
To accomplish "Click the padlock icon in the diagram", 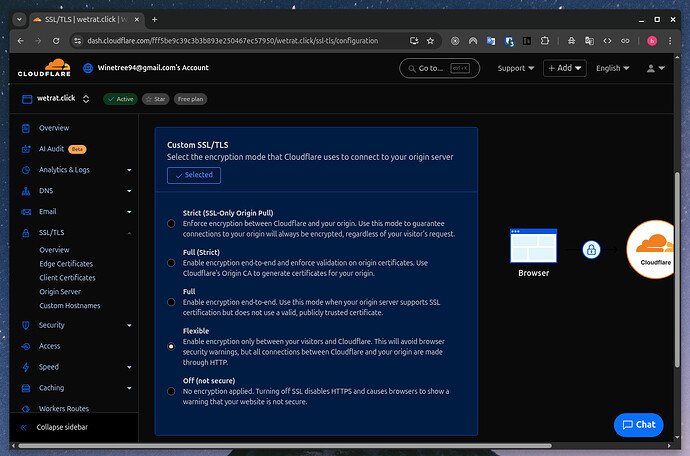I will (591, 250).
